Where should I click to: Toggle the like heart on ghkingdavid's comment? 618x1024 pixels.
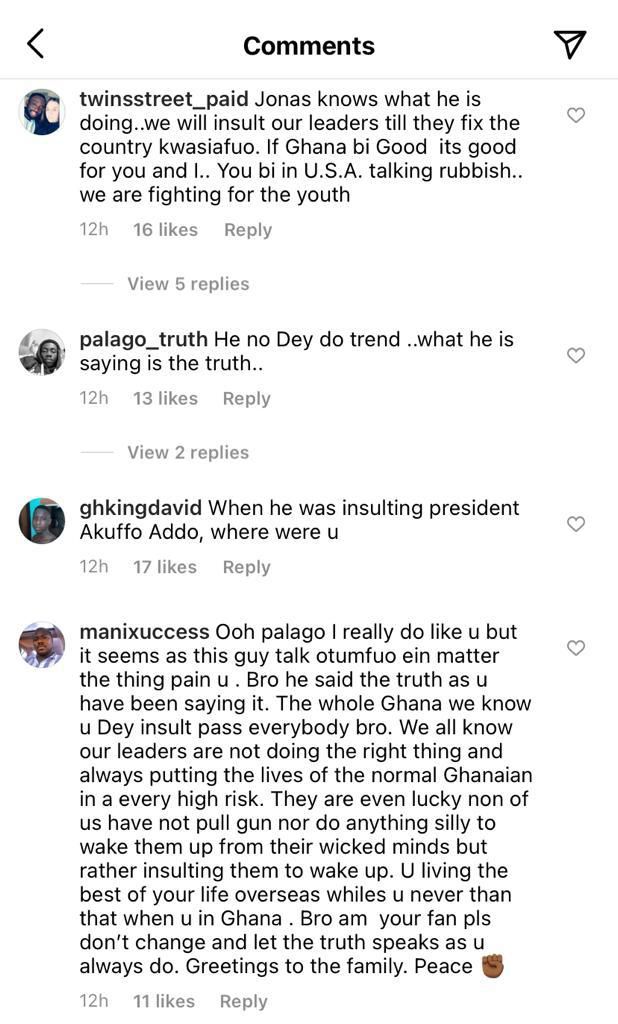point(576,522)
